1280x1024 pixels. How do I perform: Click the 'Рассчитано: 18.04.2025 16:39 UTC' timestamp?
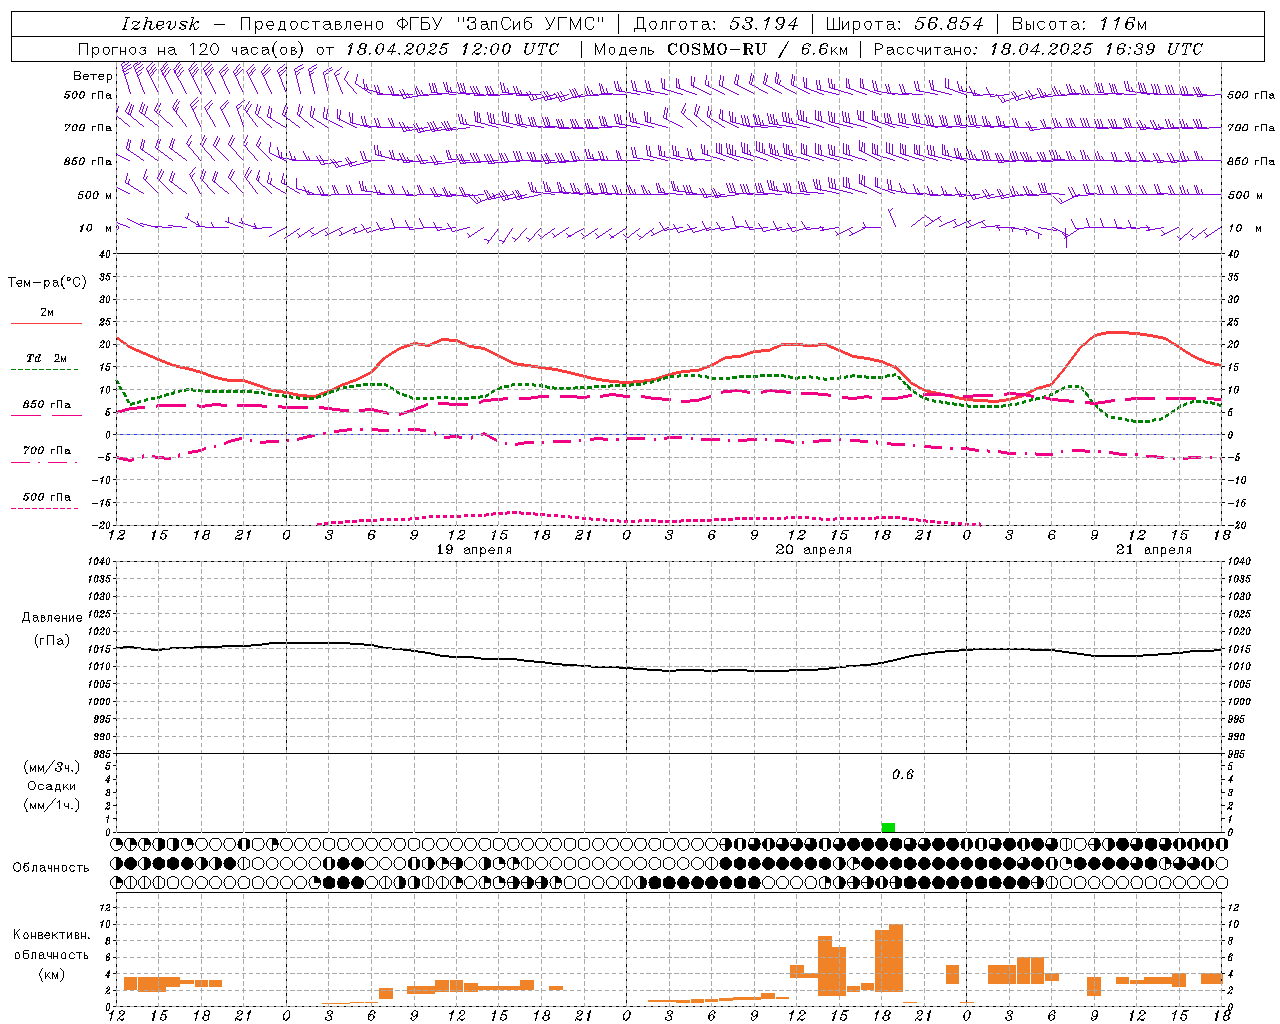[1038, 49]
